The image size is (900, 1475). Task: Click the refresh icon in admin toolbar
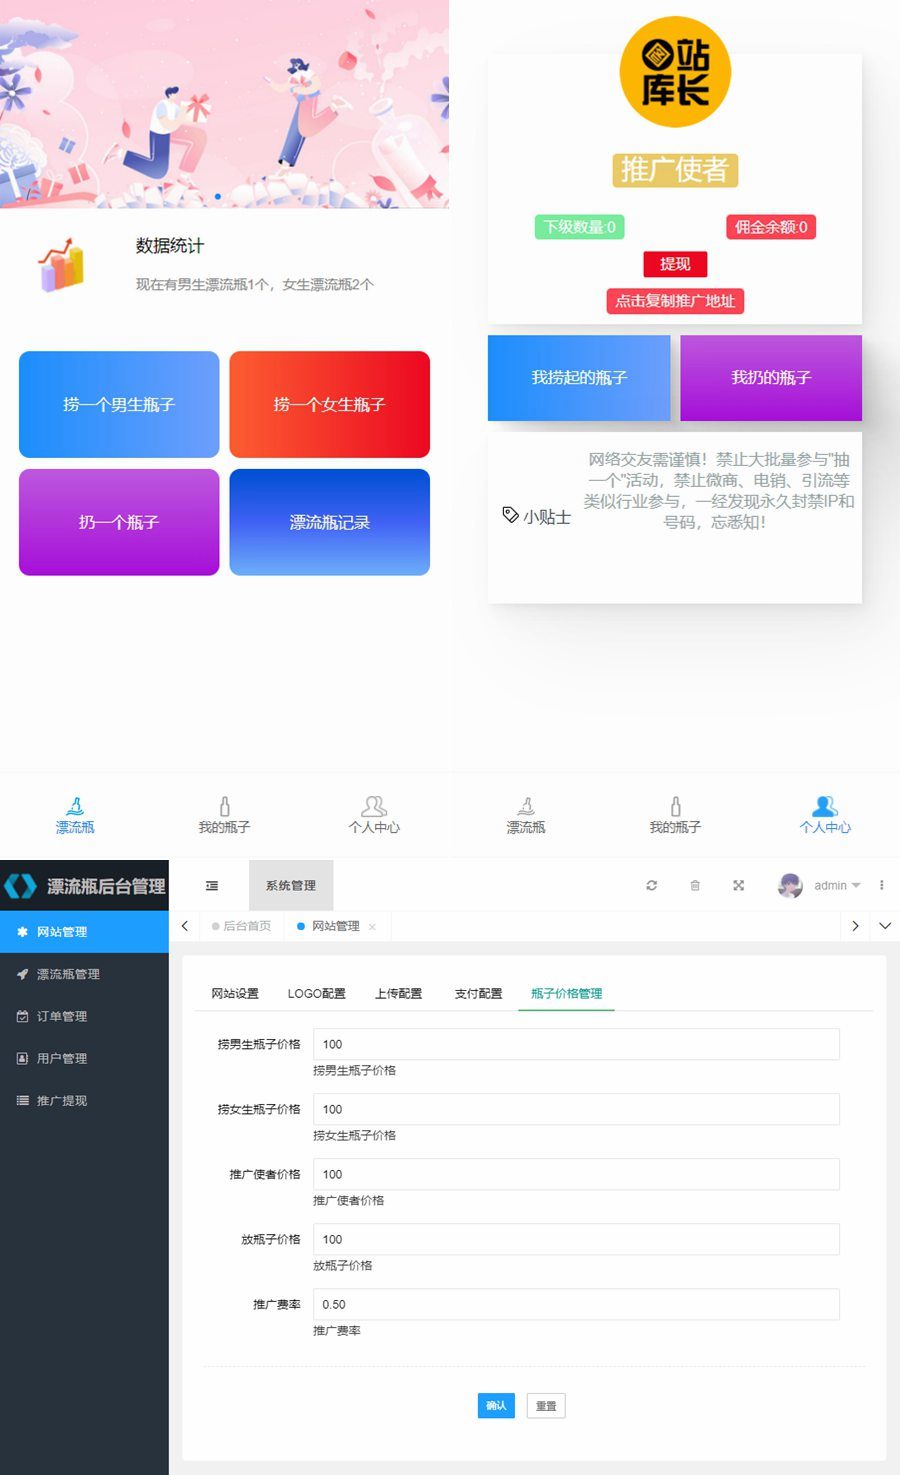click(651, 885)
